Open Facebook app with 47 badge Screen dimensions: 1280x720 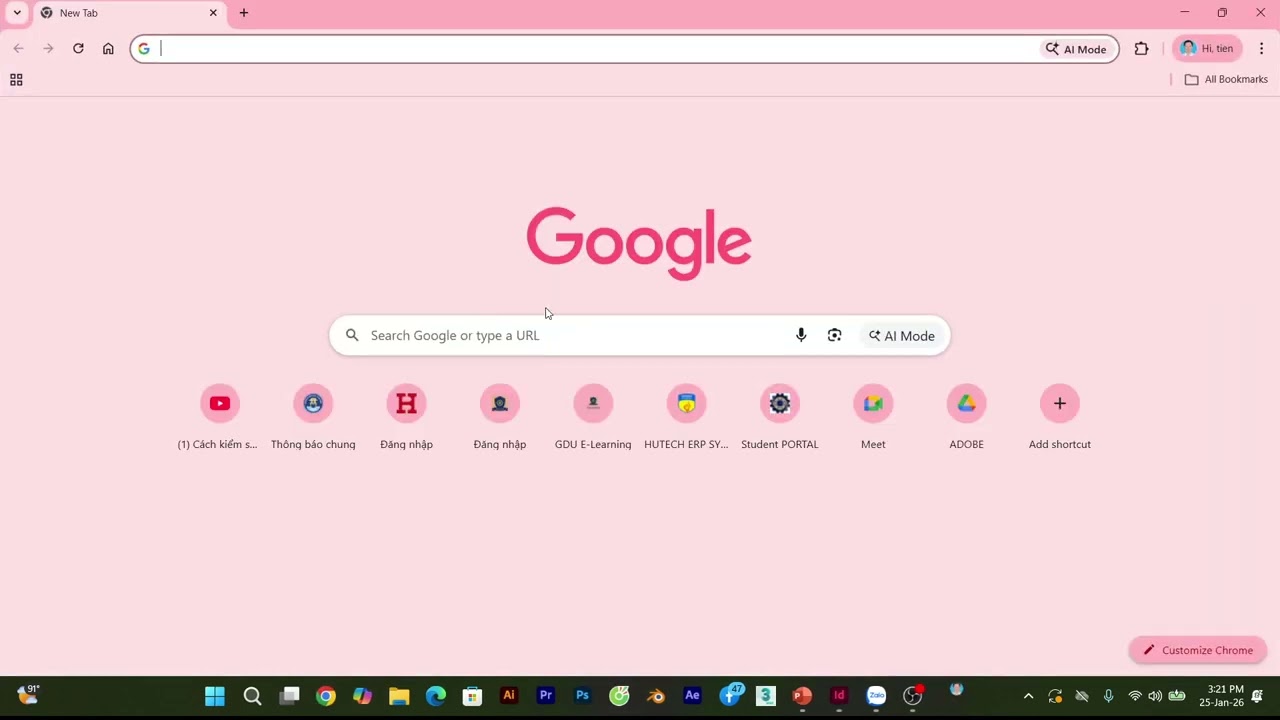[x=730, y=696]
